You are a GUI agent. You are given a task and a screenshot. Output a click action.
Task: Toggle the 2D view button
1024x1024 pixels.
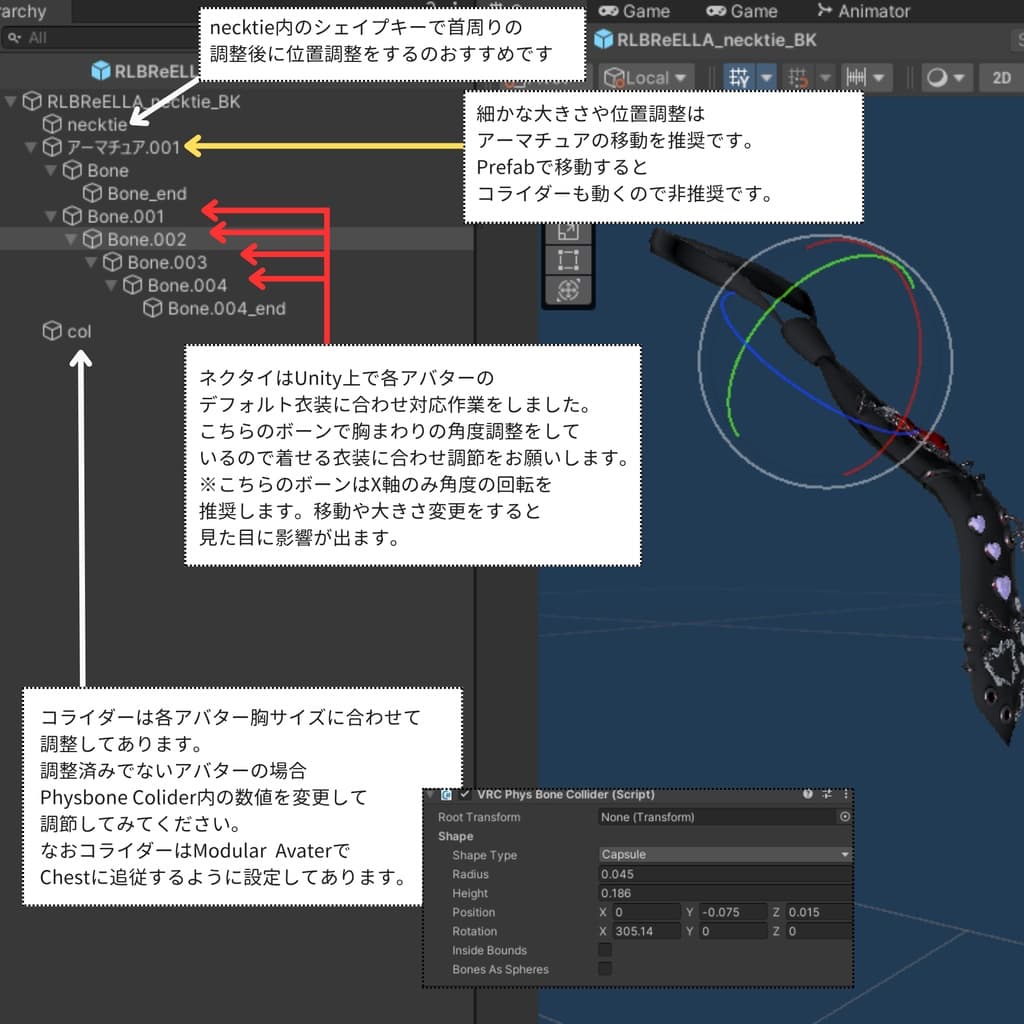(x=1001, y=77)
